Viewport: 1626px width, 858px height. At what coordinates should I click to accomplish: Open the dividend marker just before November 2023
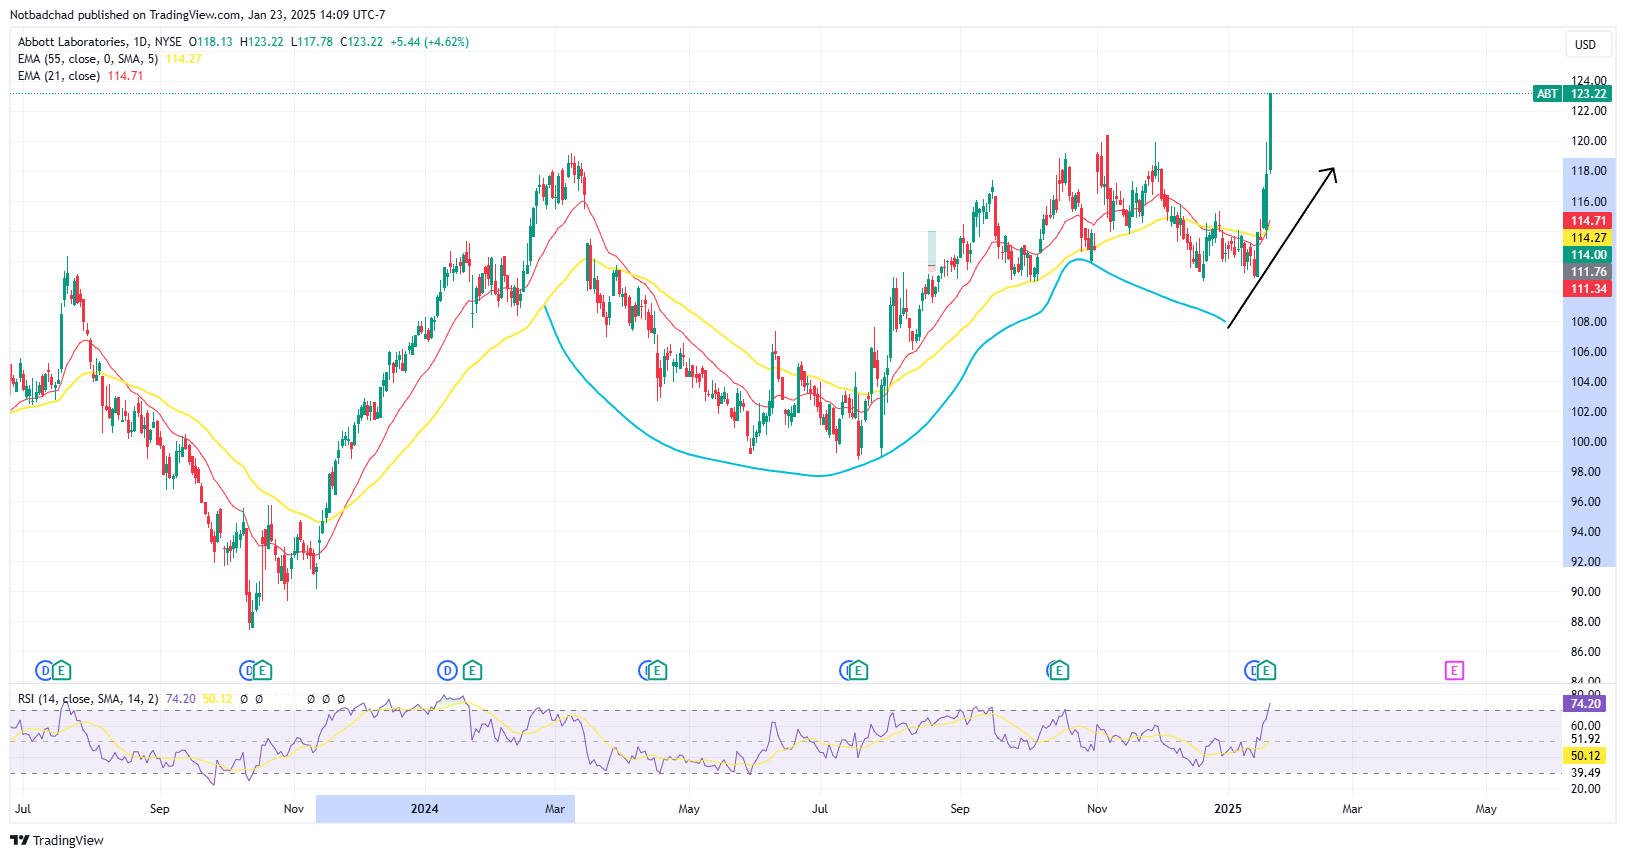click(x=247, y=670)
